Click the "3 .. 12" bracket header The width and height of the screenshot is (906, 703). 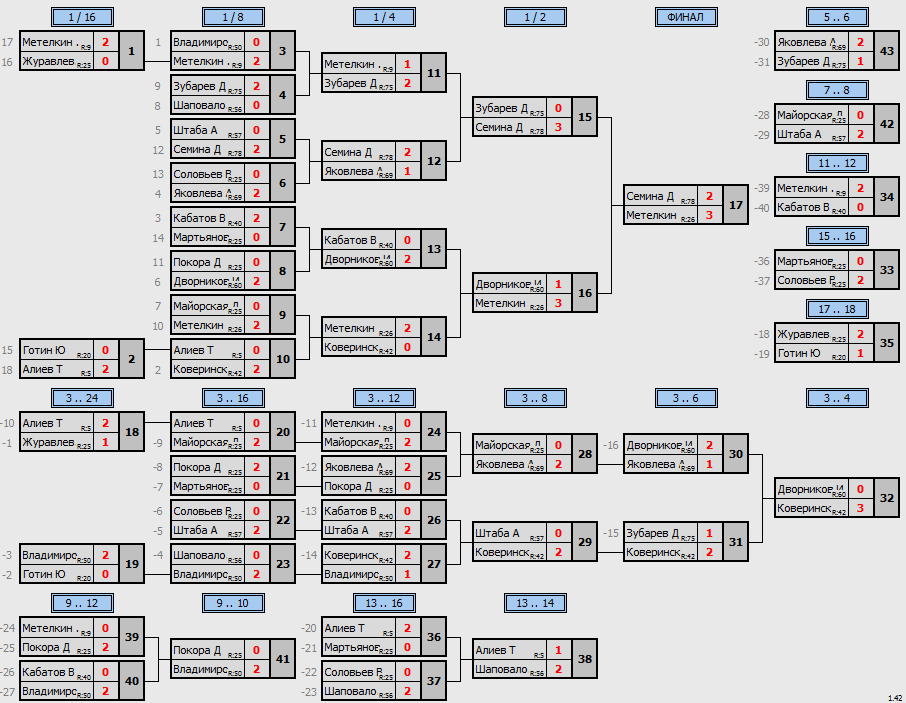[384, 398]
